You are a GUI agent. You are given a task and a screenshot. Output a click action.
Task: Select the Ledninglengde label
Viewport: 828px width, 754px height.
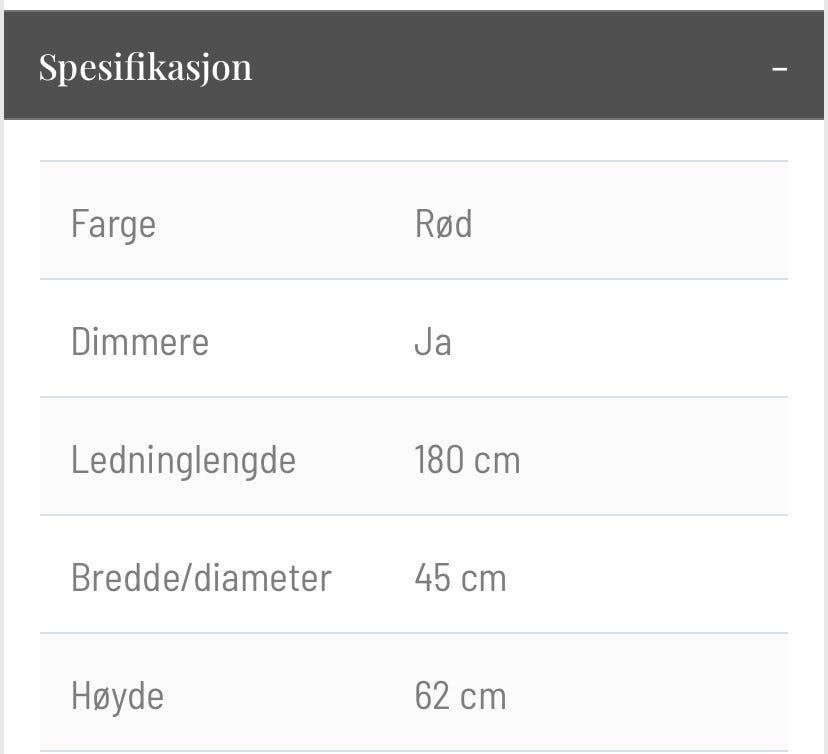pyautogui.click(x=183, y=460)
